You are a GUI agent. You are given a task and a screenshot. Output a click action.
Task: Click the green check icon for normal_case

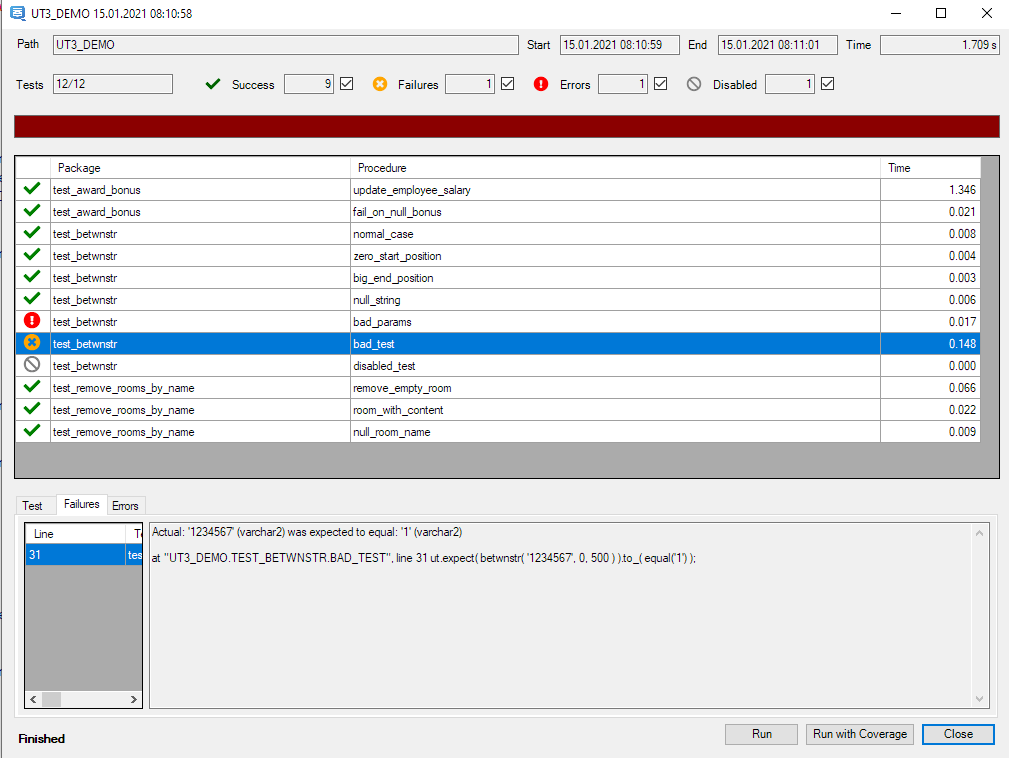[x=32, y=232]
